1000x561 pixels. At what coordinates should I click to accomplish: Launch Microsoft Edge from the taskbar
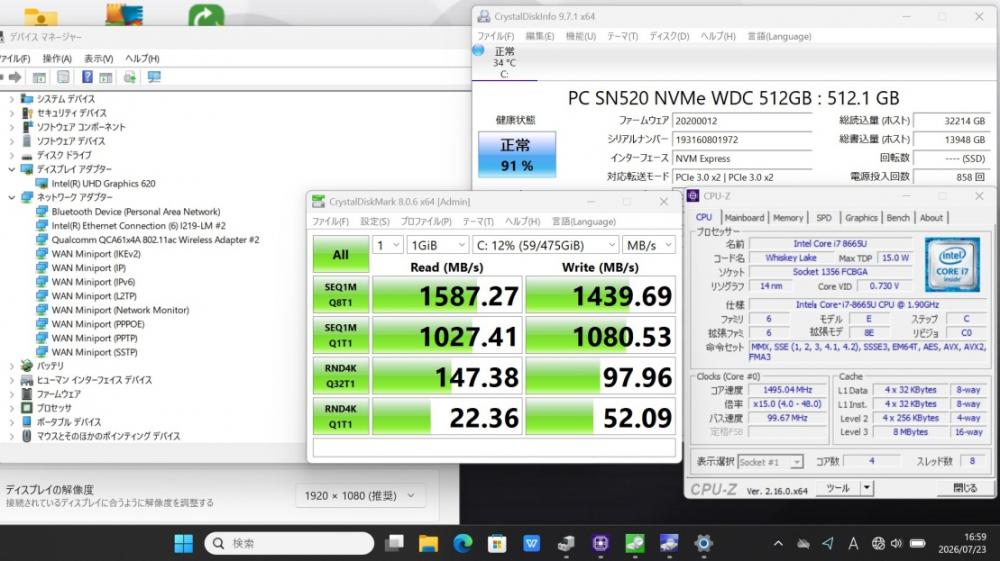pos(462,543)
